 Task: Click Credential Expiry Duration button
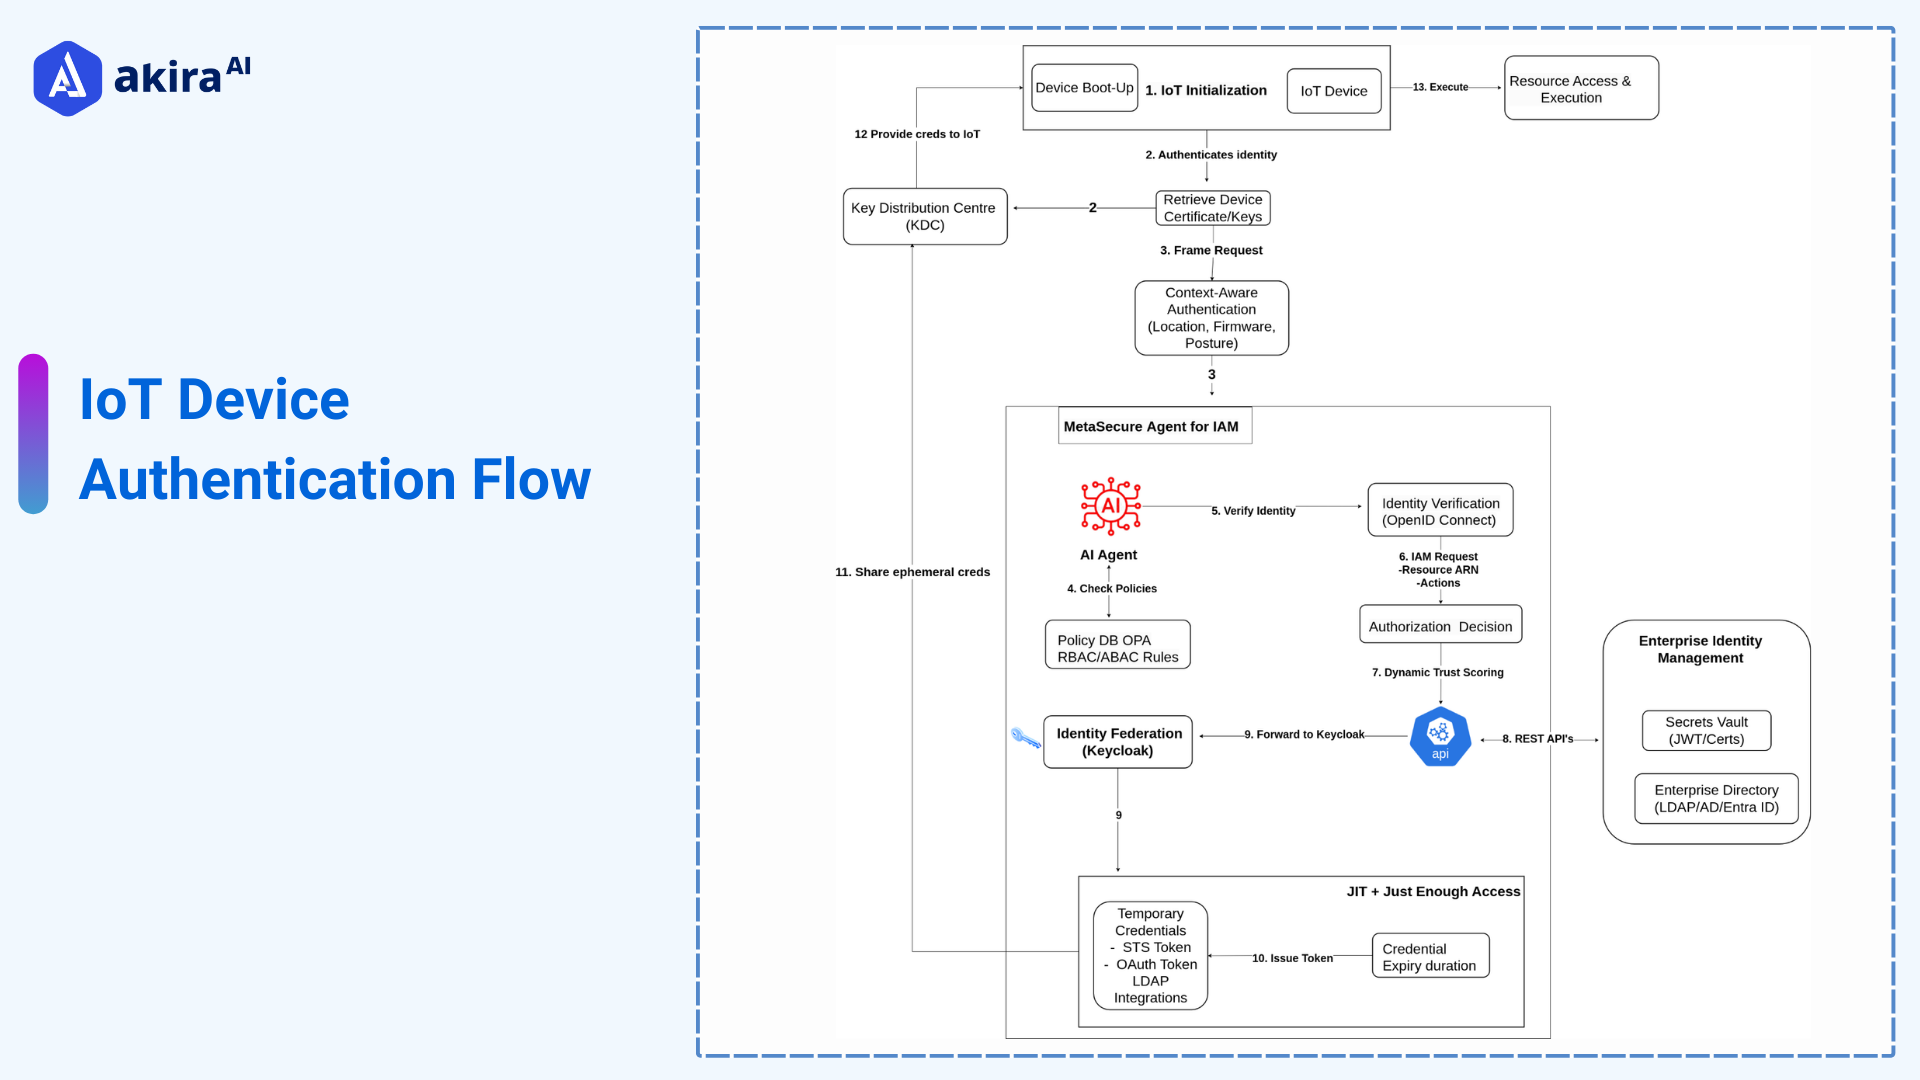[1433, 956]
